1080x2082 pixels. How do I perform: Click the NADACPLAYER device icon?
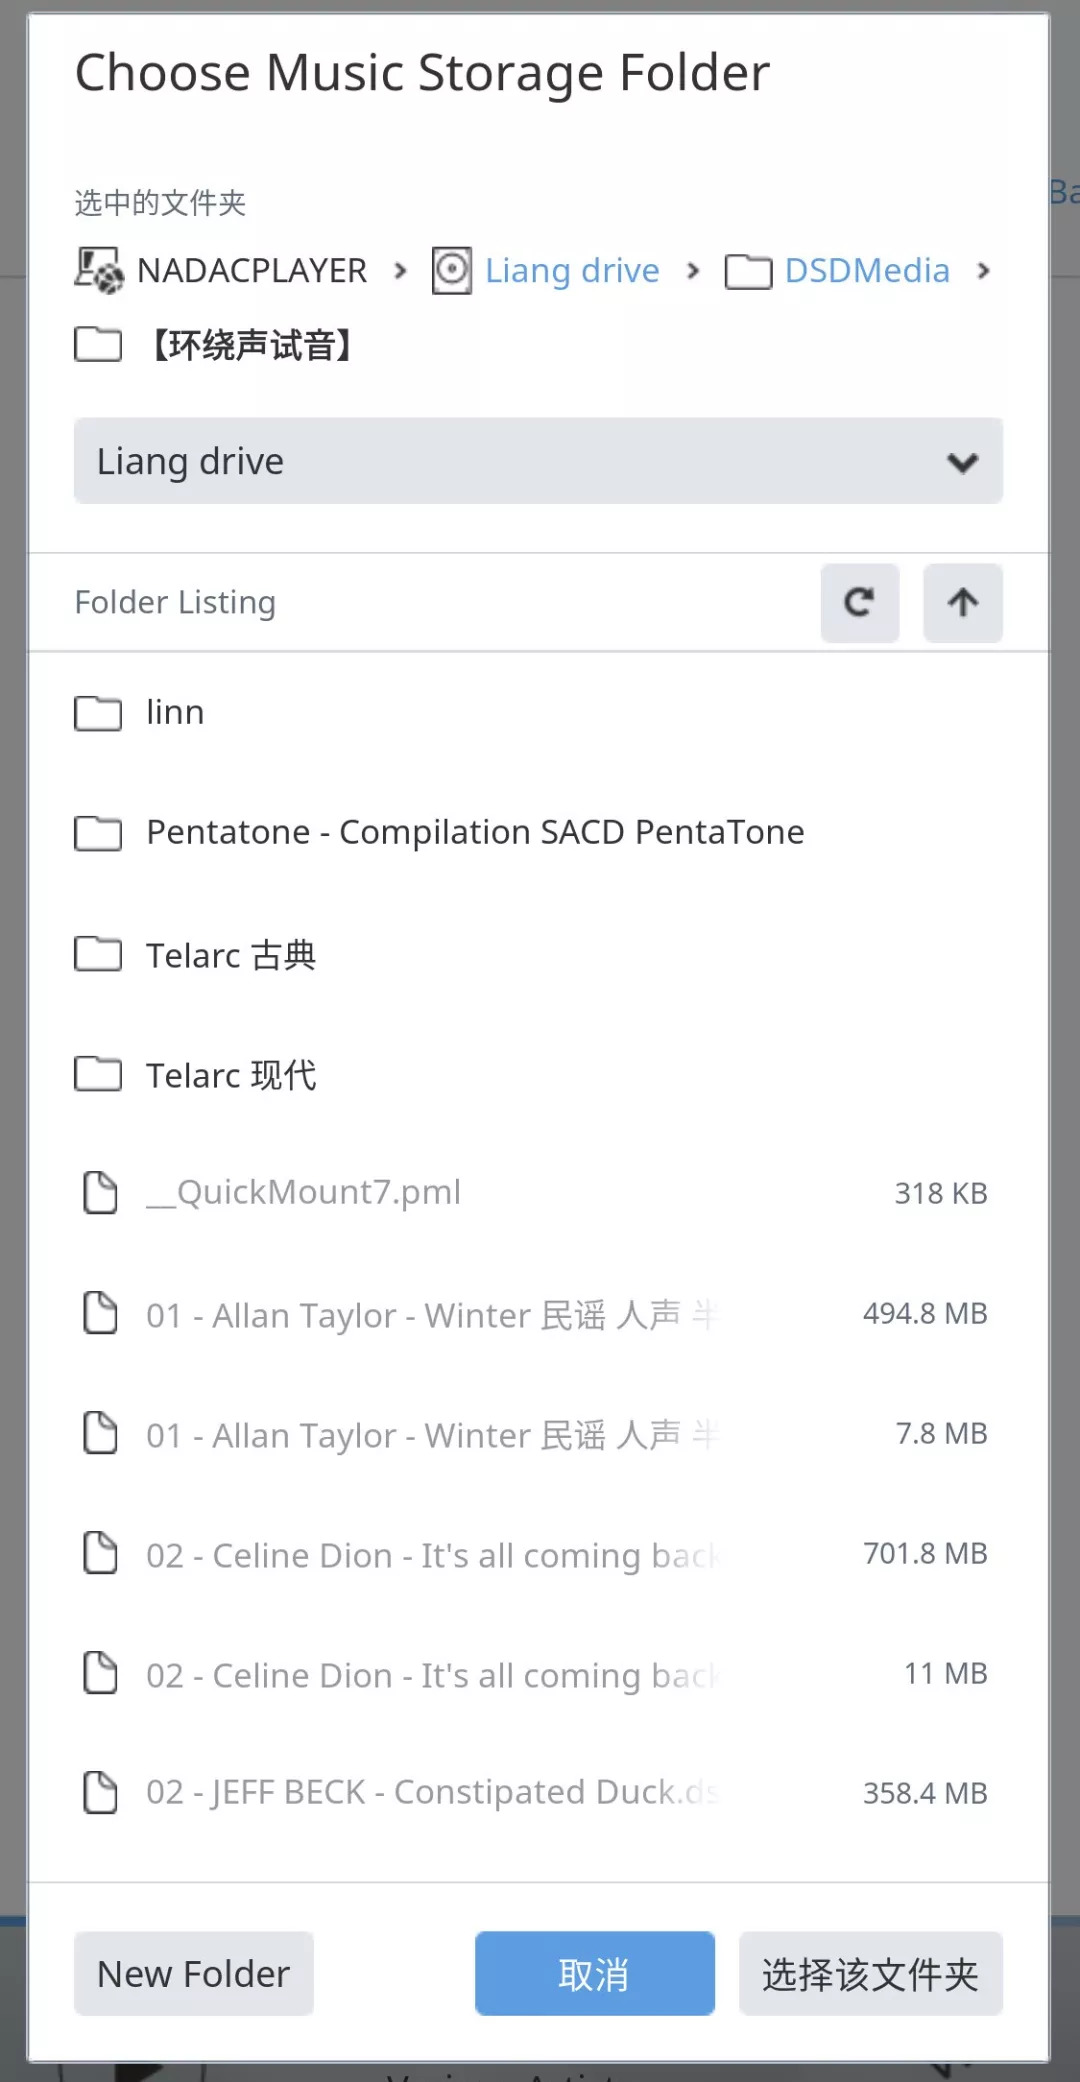pyautogui.click(x=99, y=271)
